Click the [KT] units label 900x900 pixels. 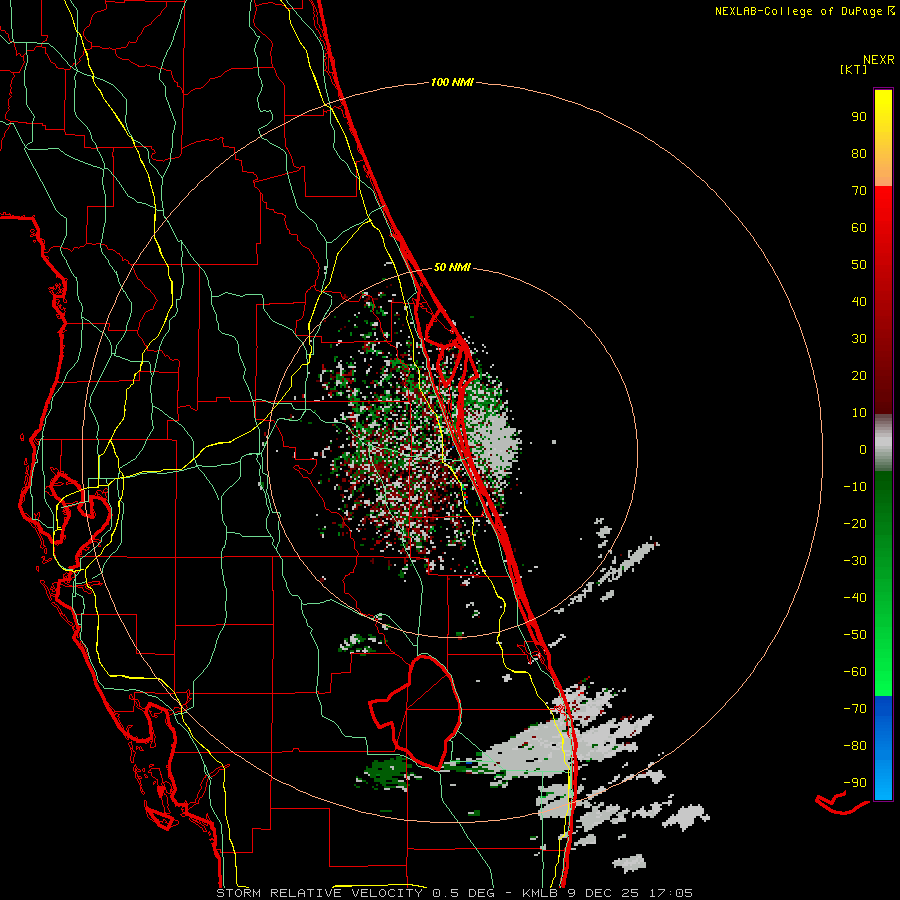pyautogui.click(x=853, y=69)
